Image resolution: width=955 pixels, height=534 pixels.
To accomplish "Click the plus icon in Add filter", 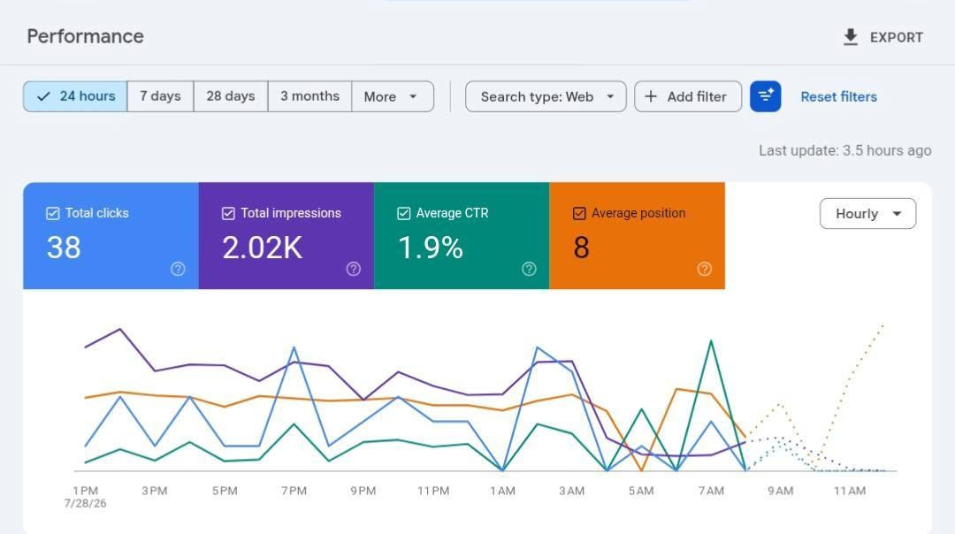I will tap(650, 96).
